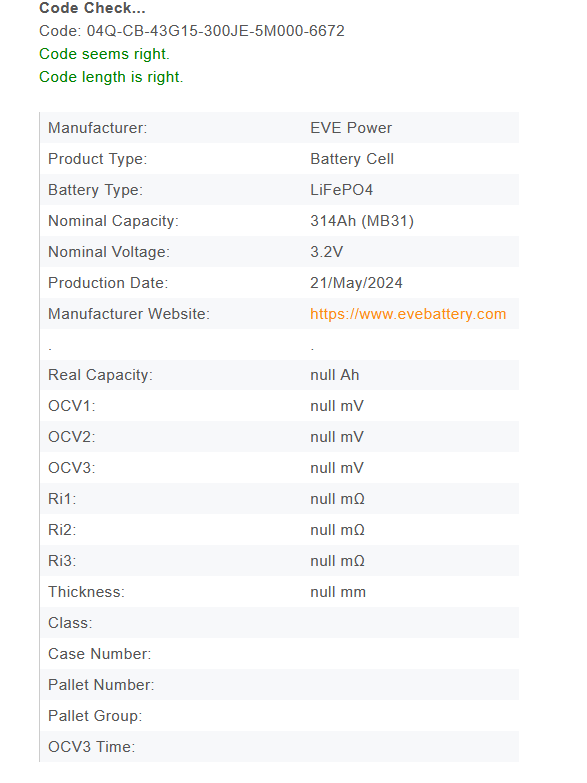Viewport: 587px width, 783px height.
Task: Click the 'Code Check...' heading
Action: tap(92, 8)
